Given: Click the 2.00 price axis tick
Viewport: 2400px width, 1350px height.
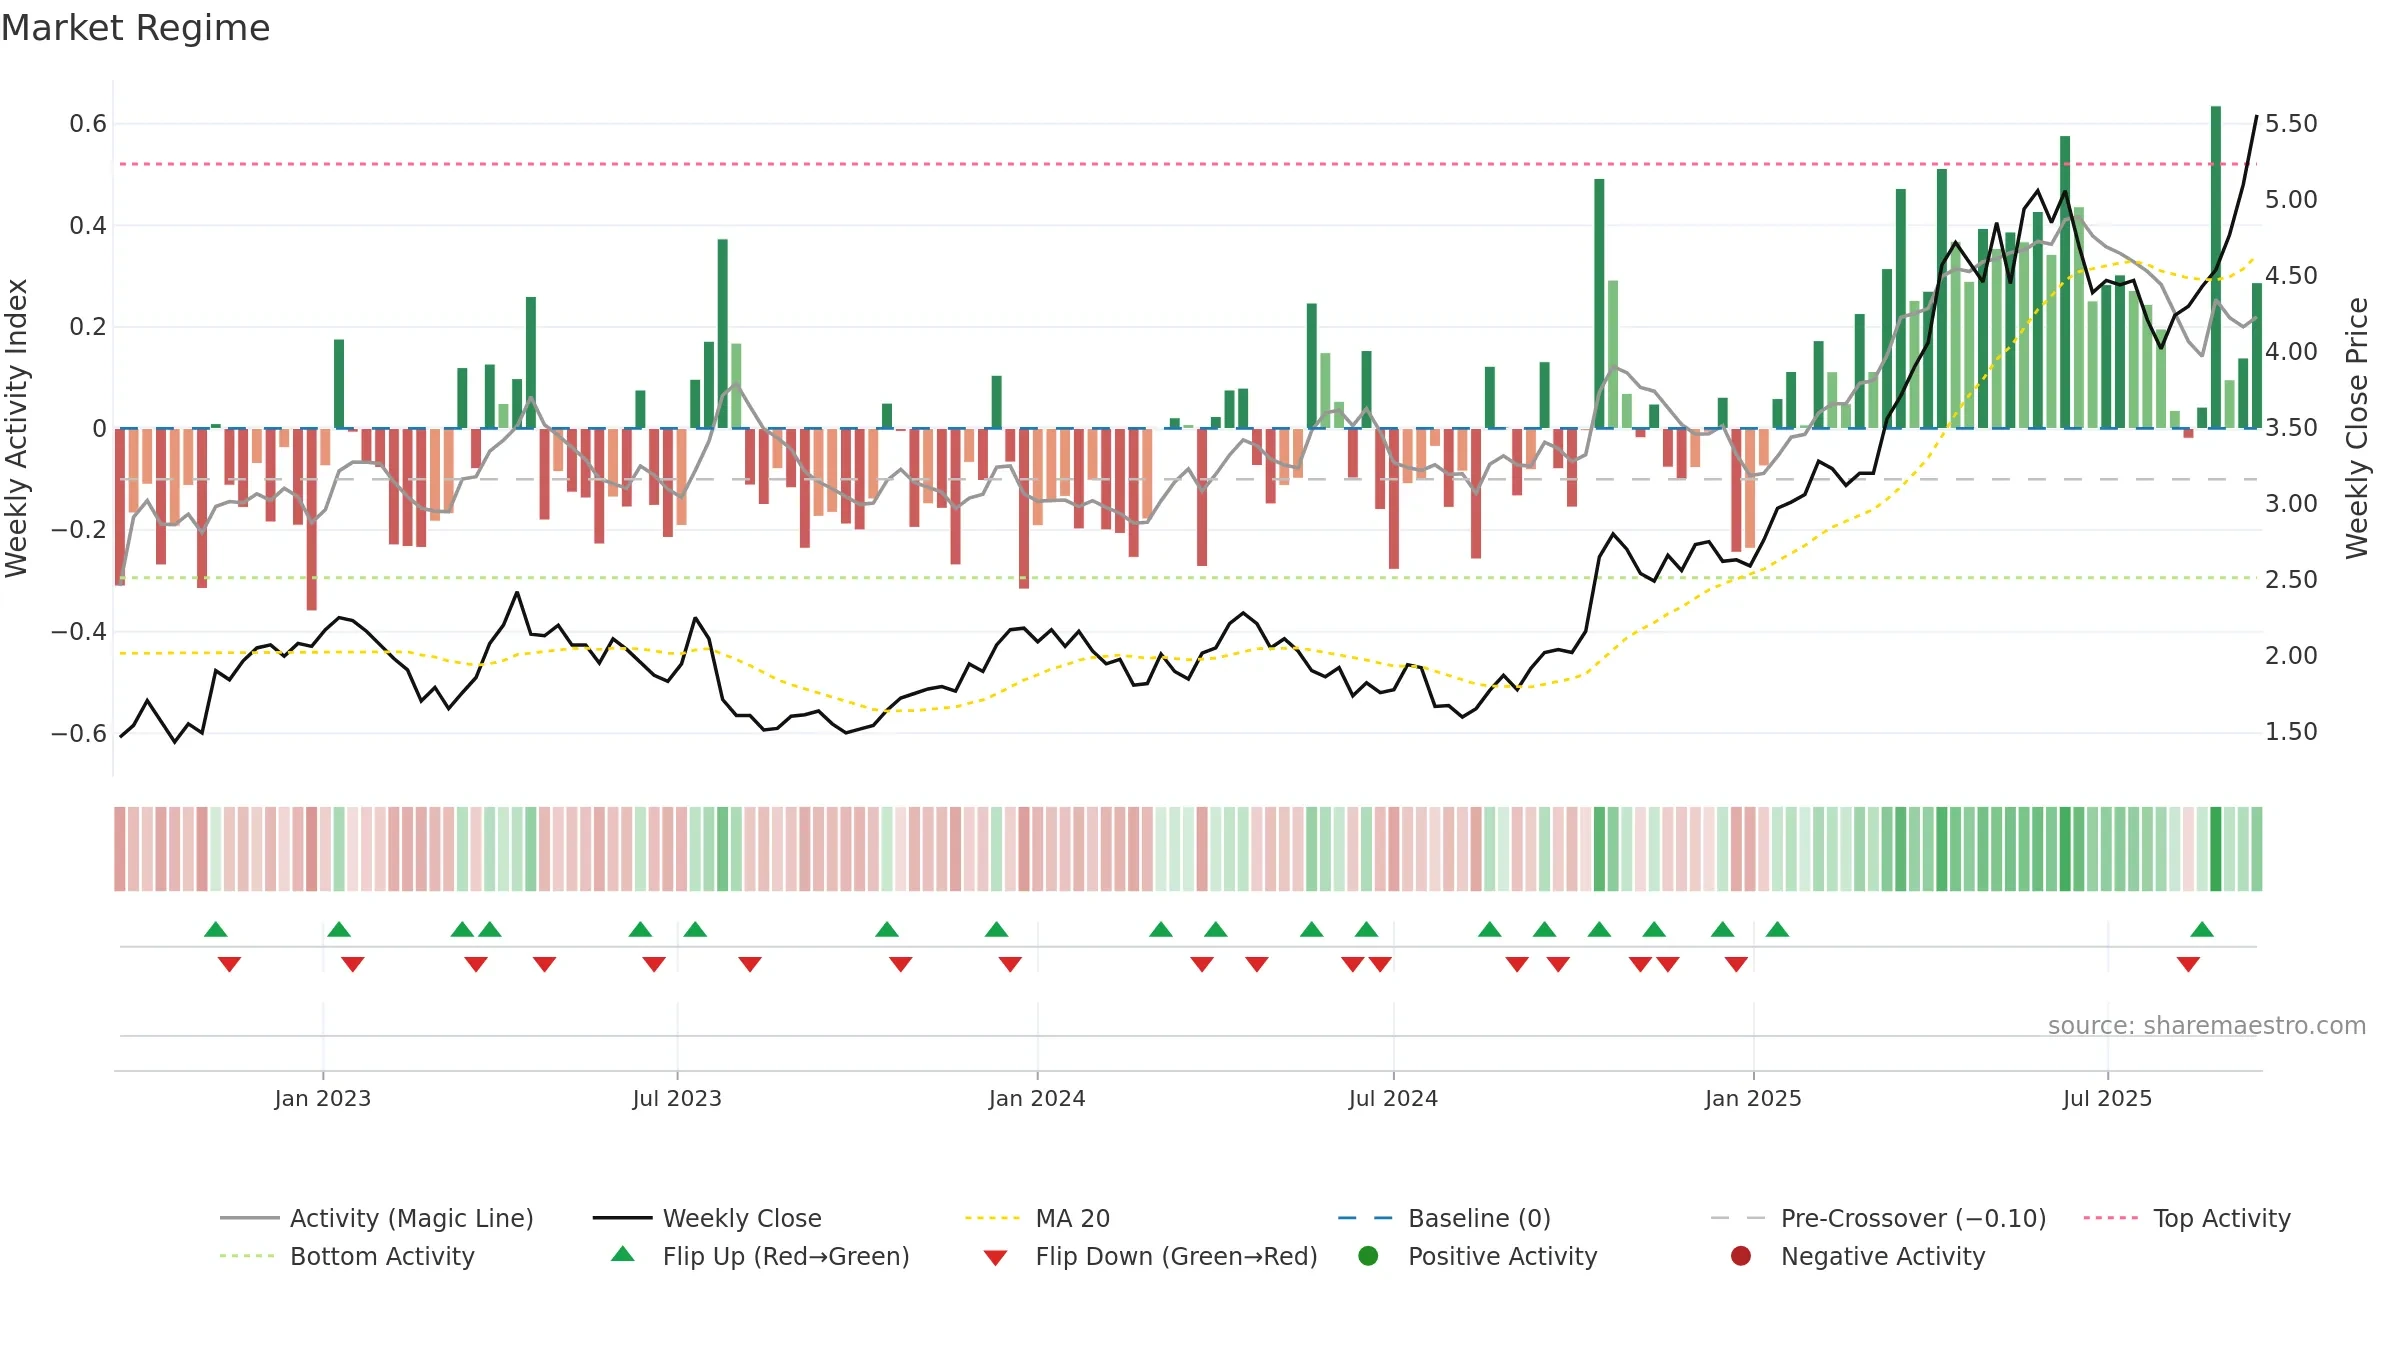Looking at the screenshot, I should [2291, 656].
